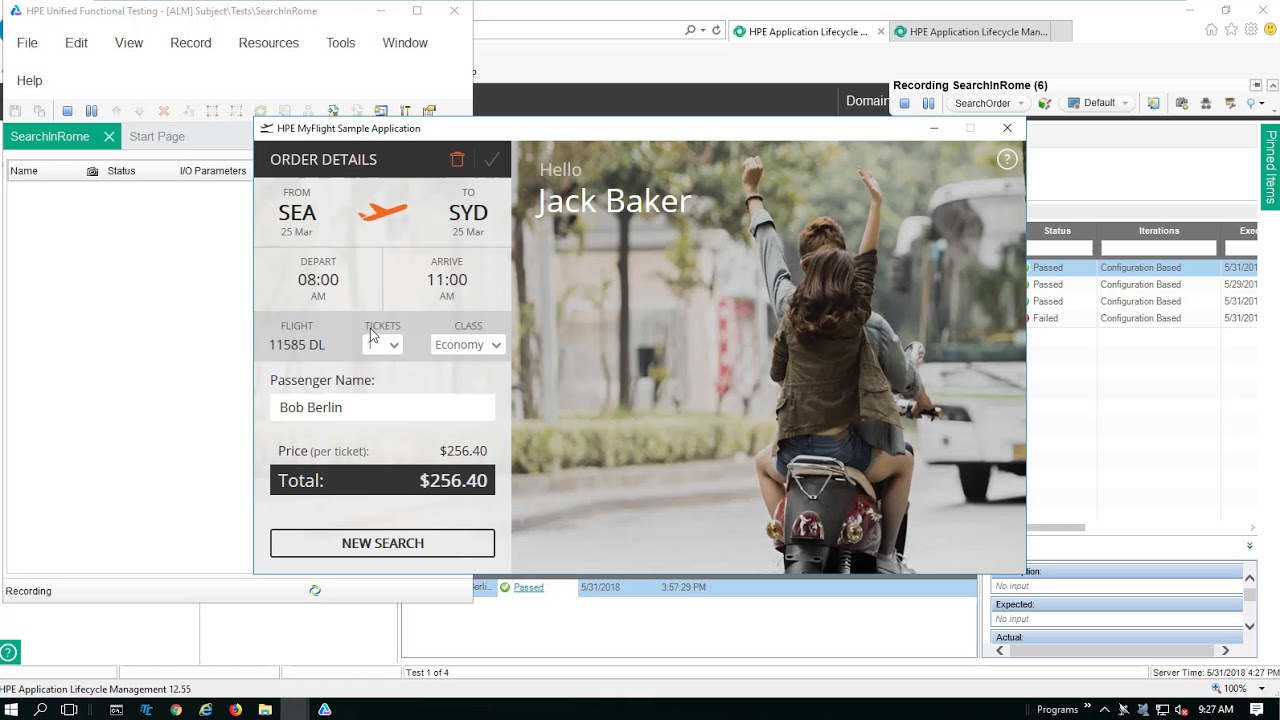Click the Iterations column filter box
The image size is (1280, 720).
pos(1159,248)
